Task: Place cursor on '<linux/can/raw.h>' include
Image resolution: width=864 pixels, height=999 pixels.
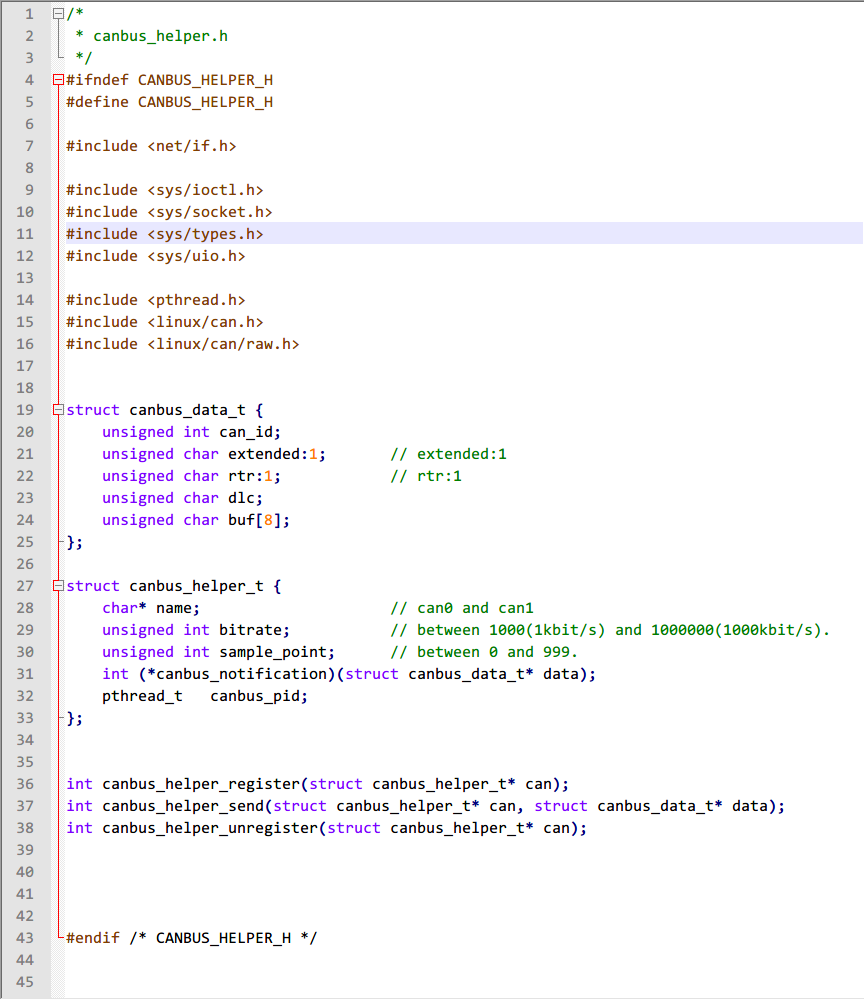Action: (x=223, y=344)
